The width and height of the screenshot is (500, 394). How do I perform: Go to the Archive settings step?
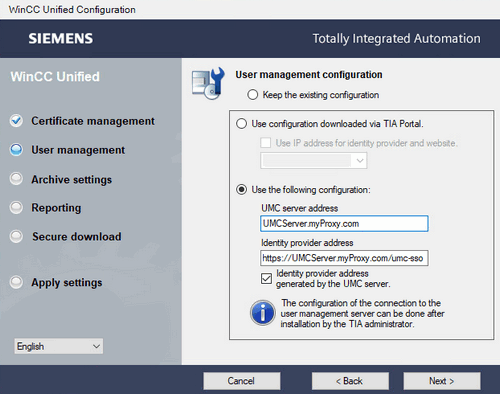coord(72,179)
